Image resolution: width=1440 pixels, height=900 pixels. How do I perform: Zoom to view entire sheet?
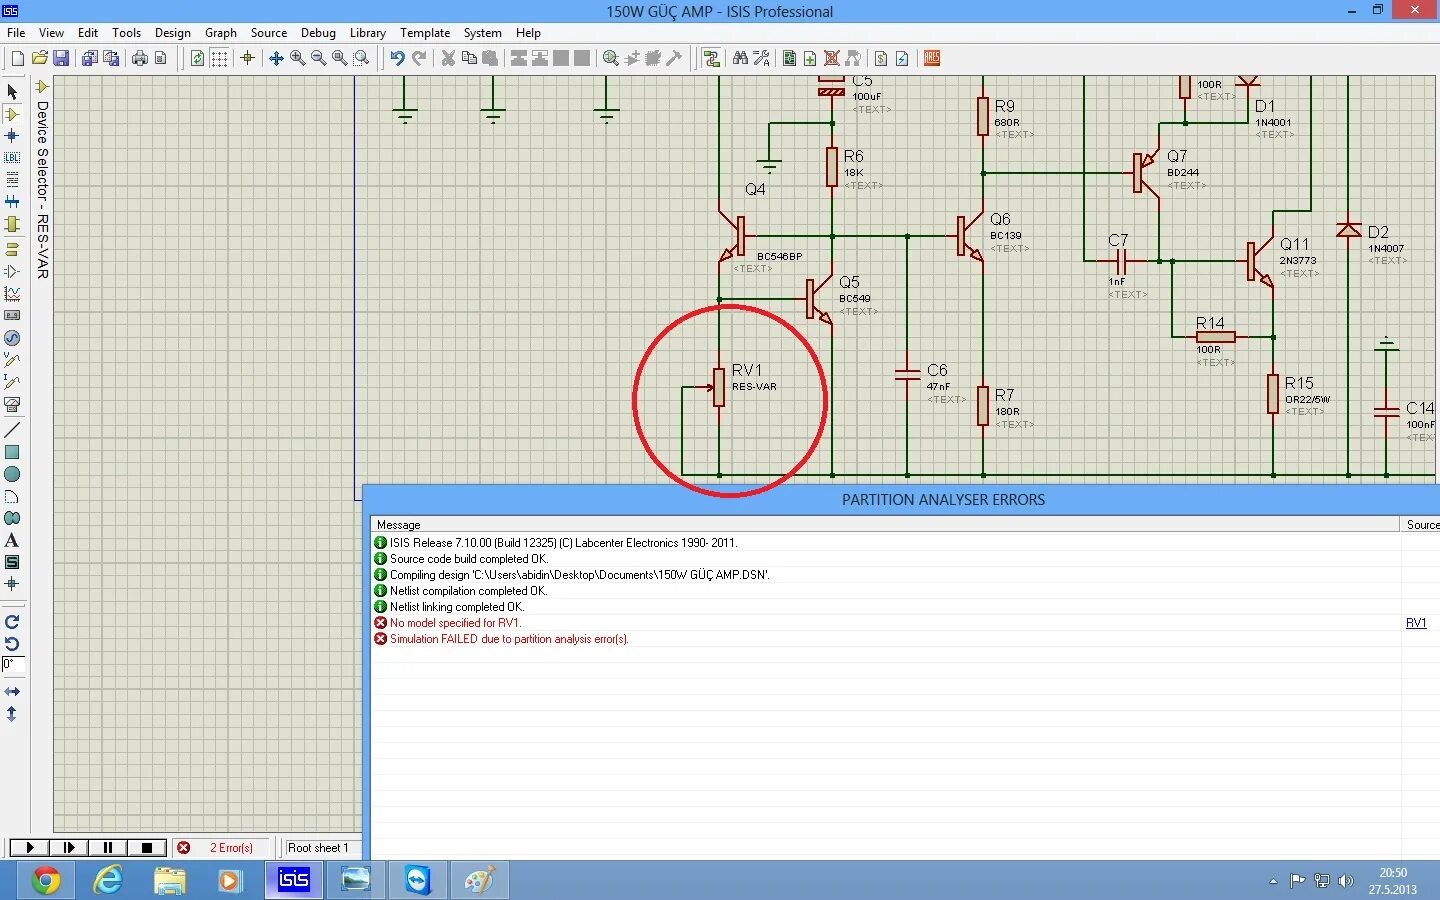point(339,59)
